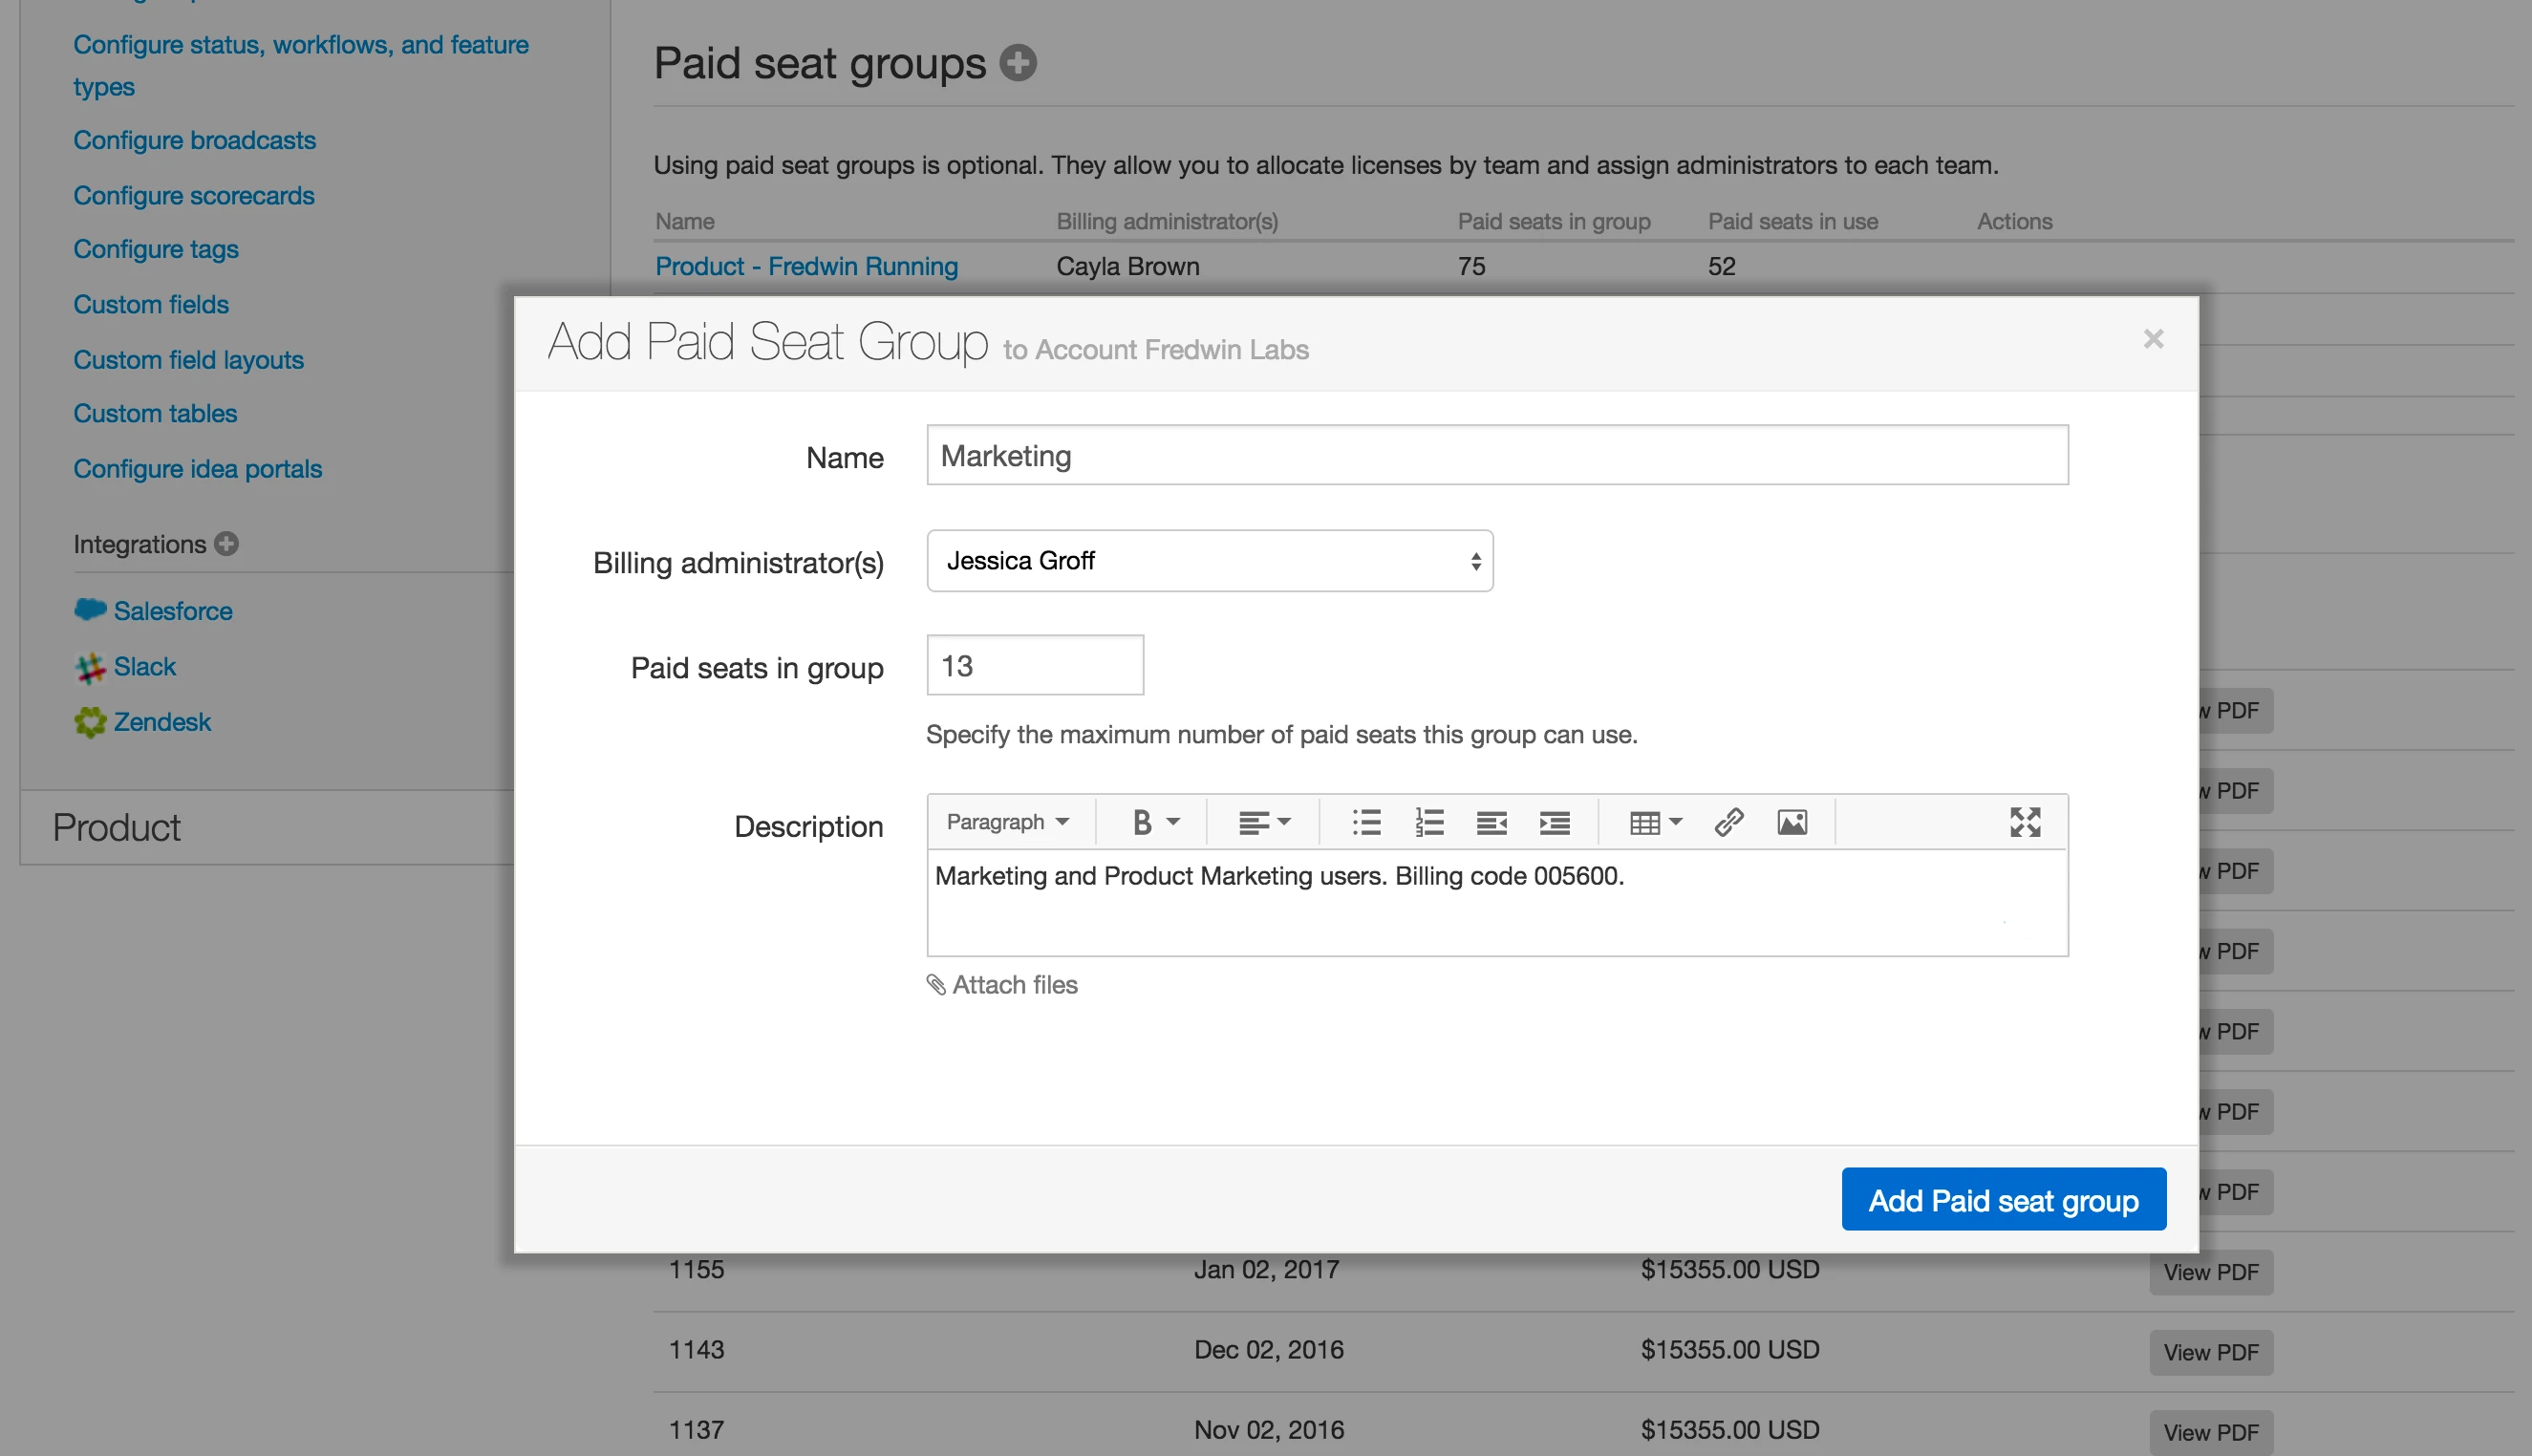Click plus icon beside Integrations

[227, 544]
